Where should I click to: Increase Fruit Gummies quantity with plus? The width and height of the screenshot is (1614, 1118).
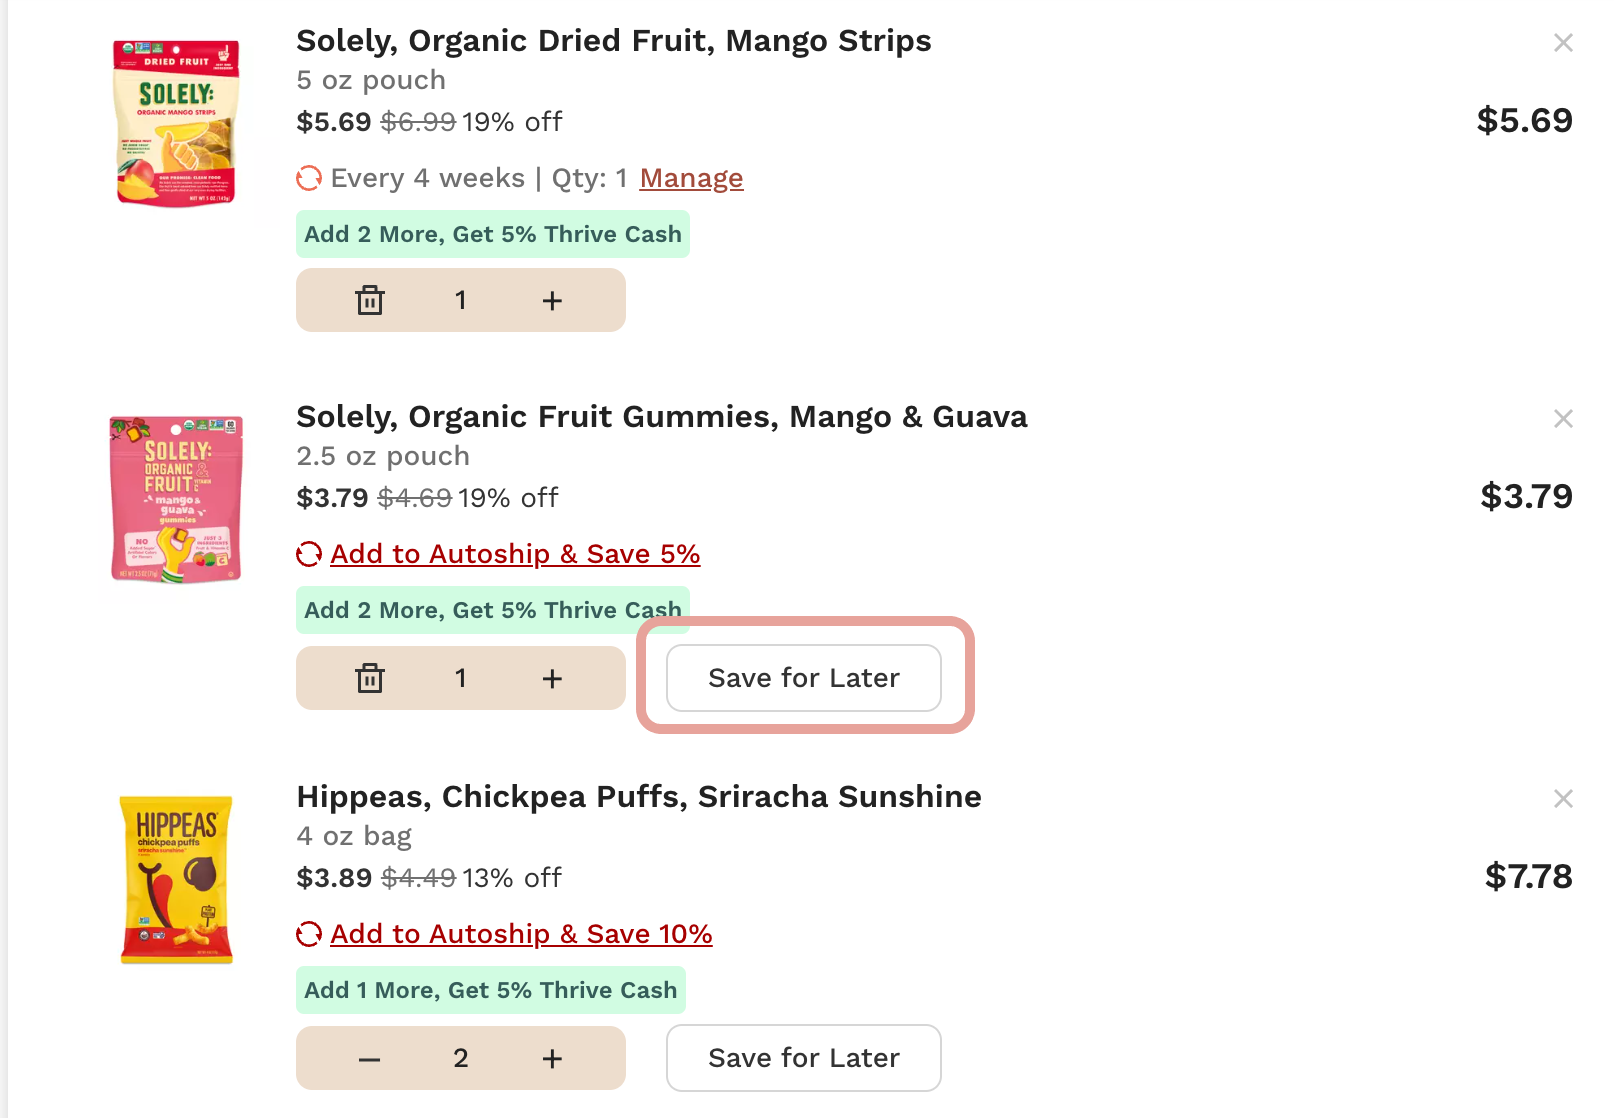[x=552, y=678]
